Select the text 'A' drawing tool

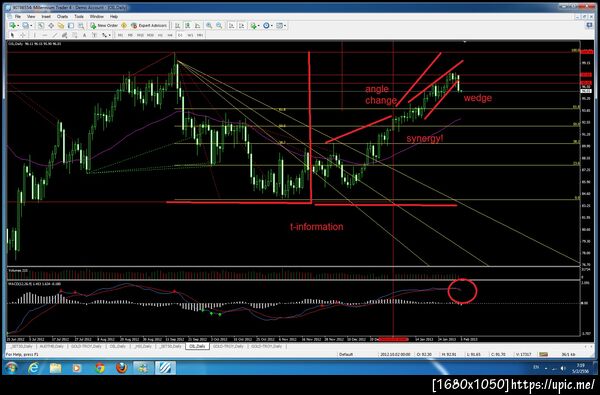coord(85,35)
